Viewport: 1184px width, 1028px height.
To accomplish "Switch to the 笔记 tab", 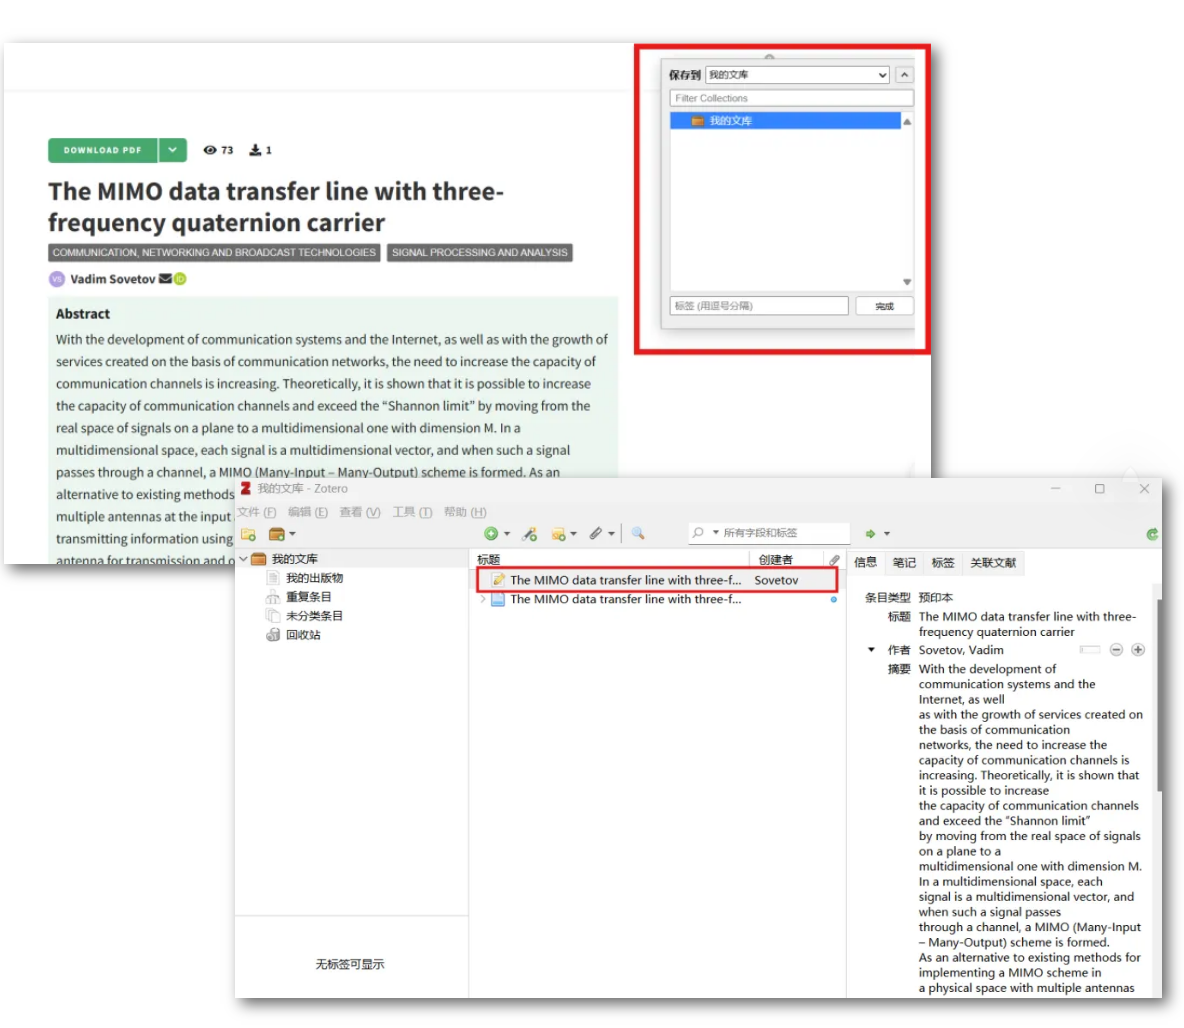I will (x=904, y=563).
